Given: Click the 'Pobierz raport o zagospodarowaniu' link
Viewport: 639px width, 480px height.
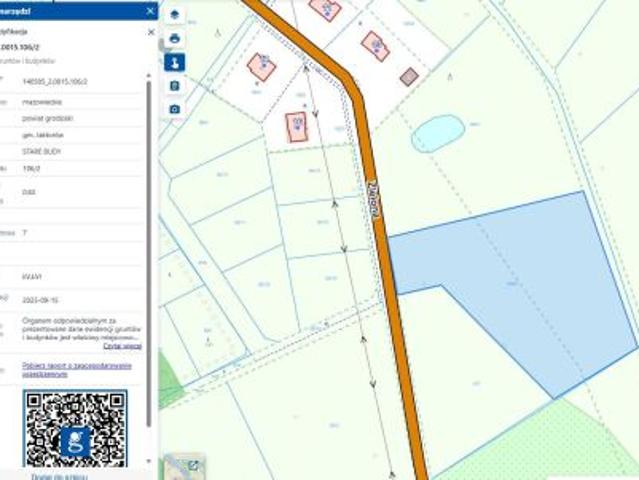Looking at the screenshot, I should (77, 370).
